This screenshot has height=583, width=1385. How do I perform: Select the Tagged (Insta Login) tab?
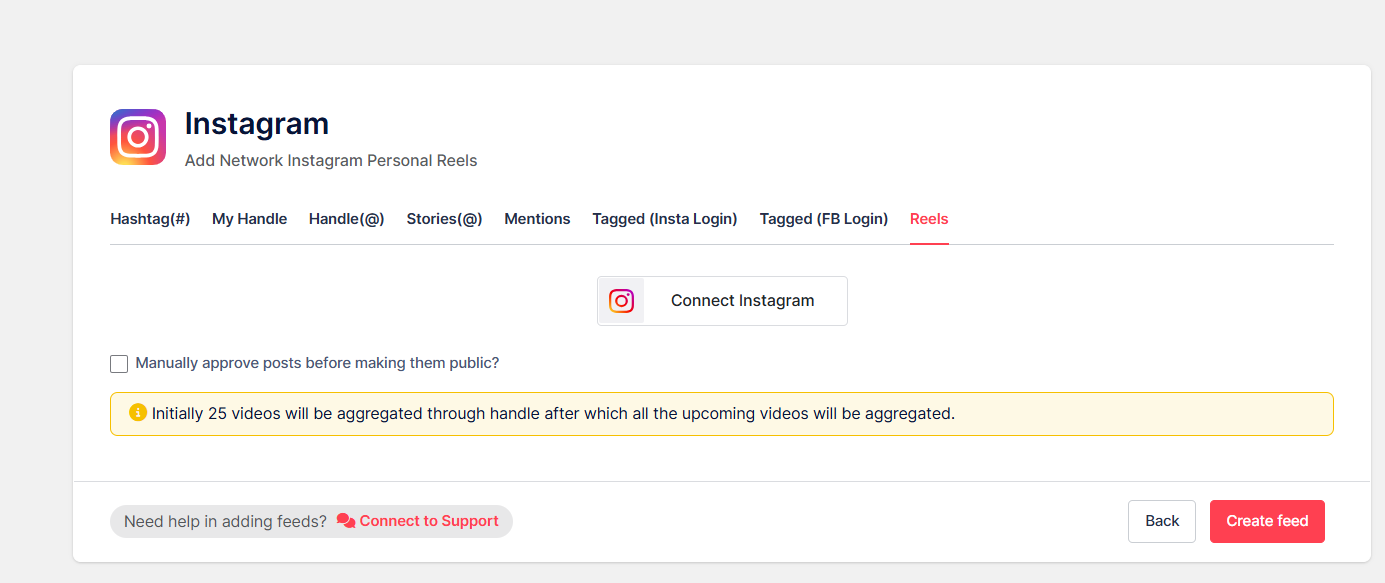[664, 218]
